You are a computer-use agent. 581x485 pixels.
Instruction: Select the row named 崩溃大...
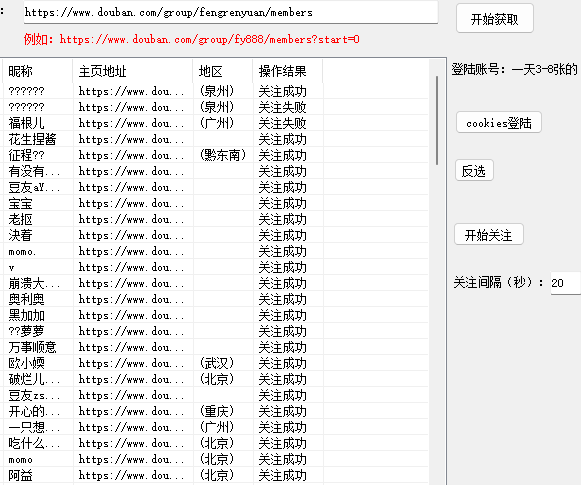coord(215,283)
